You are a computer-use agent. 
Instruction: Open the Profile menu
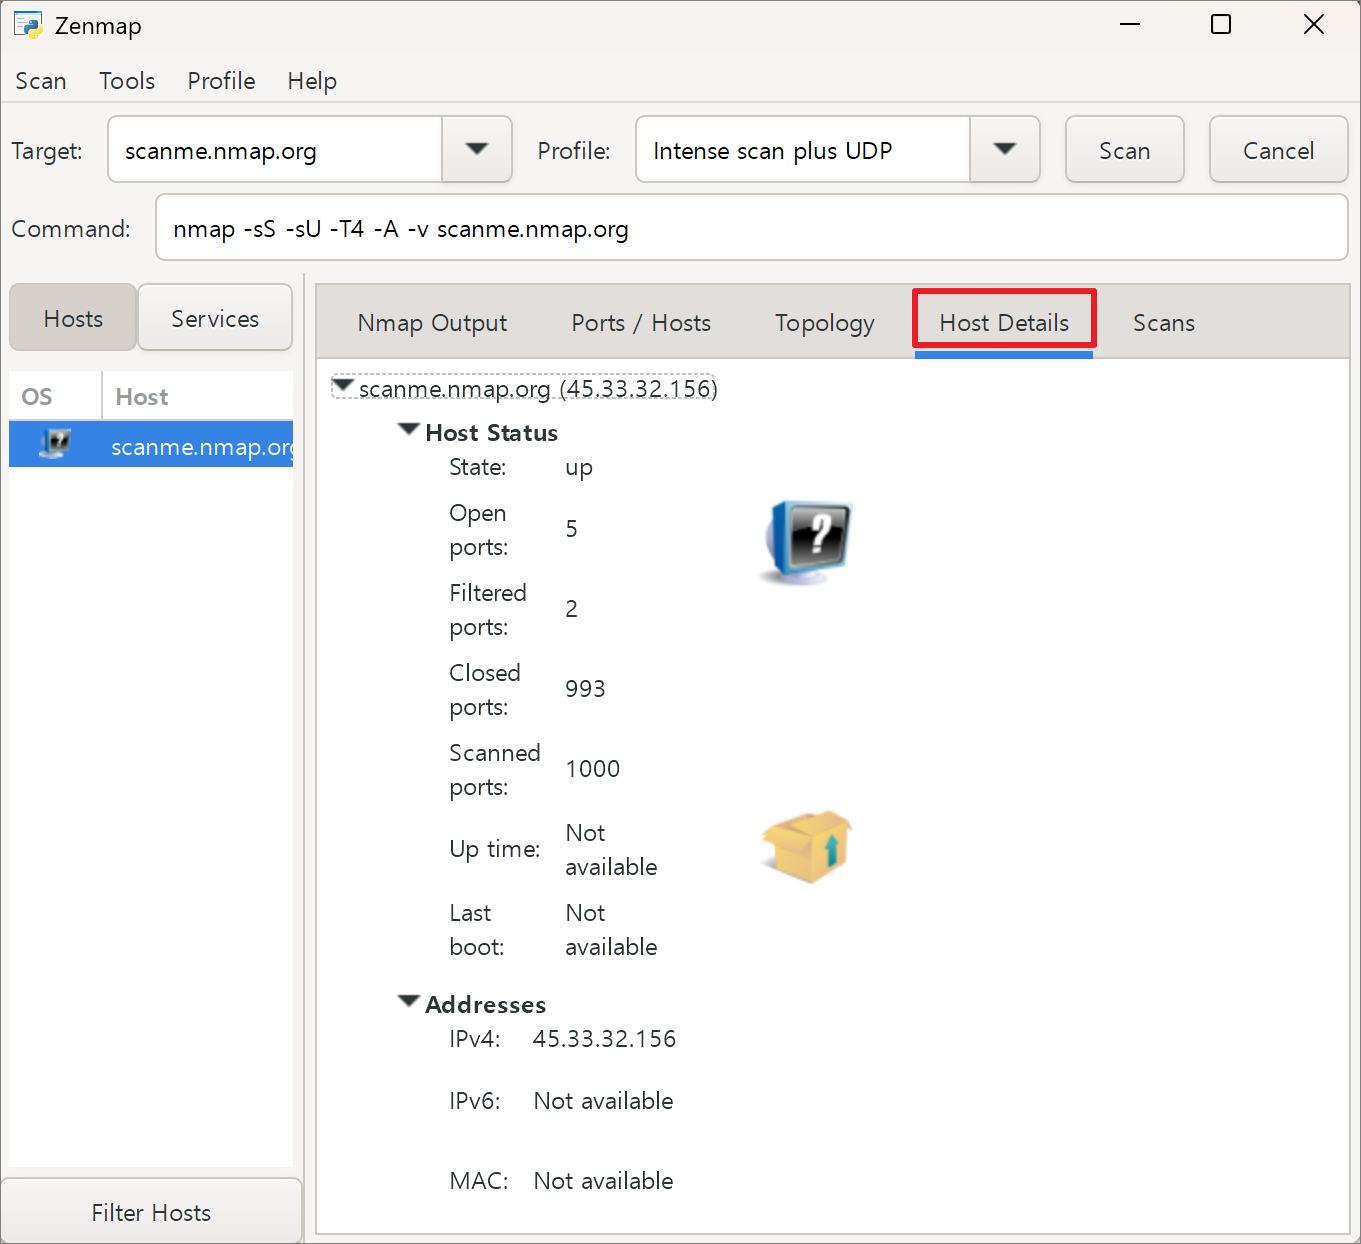tap(221, 81)
